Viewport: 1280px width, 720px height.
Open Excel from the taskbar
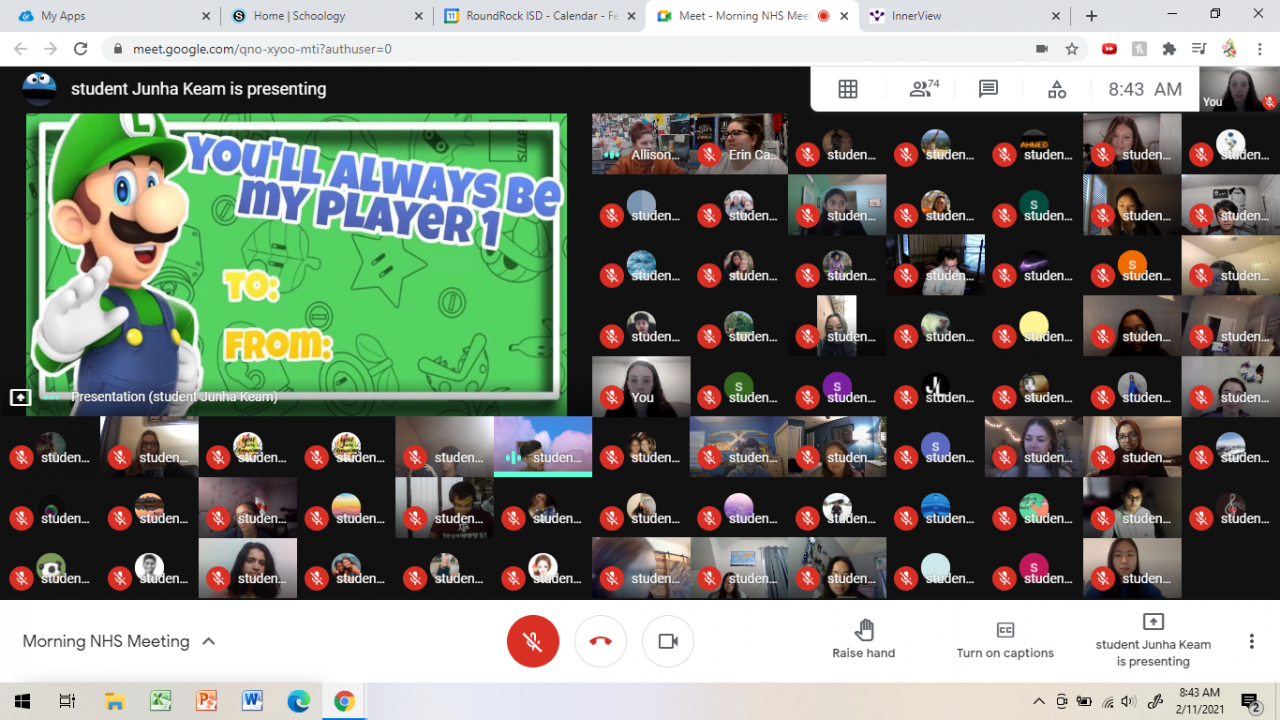coord(161,701)
